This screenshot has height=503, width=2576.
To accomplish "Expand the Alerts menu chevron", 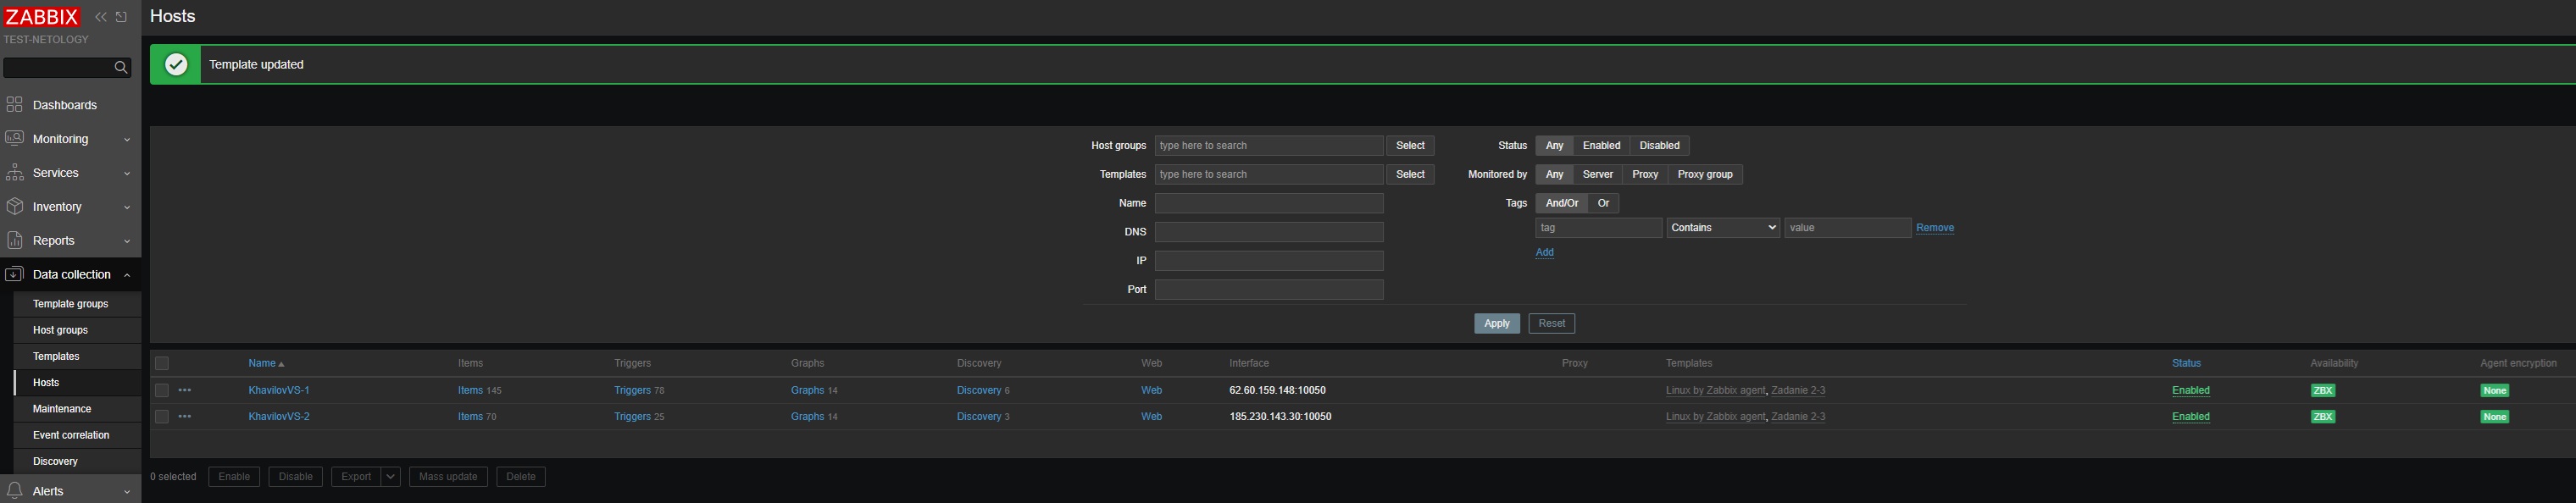I will click(x=127, y=492).
